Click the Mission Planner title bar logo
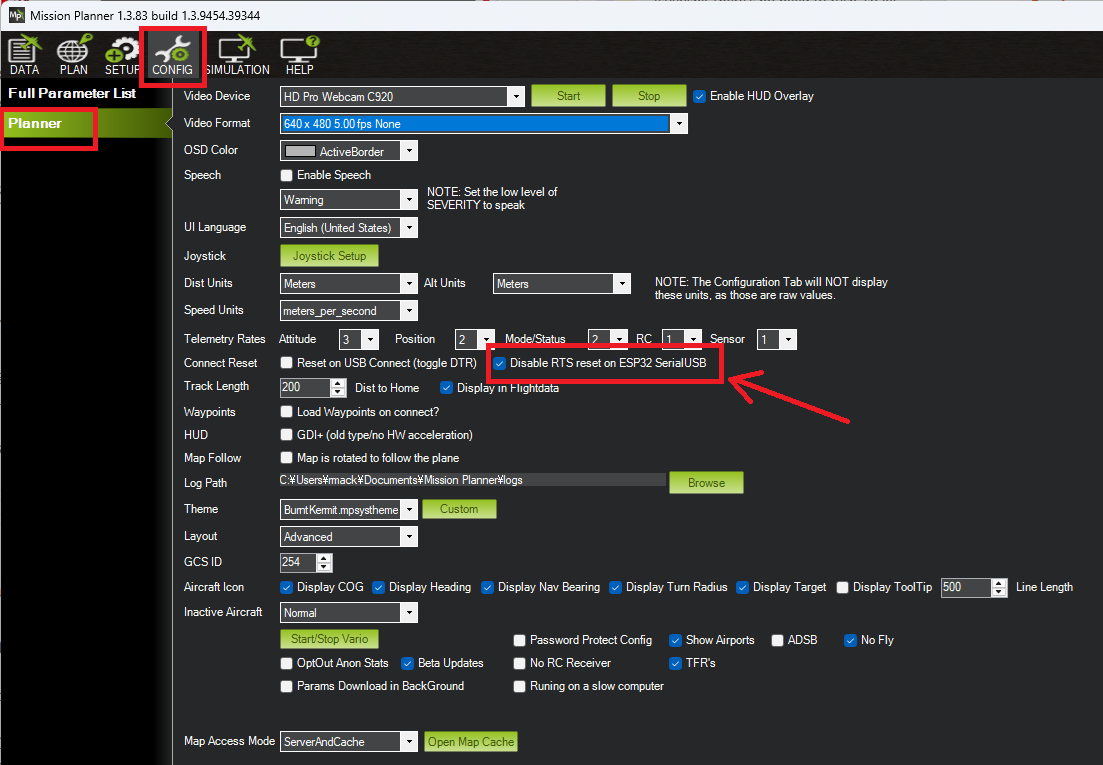The image size is (1103, 765). tap(15, 14)
